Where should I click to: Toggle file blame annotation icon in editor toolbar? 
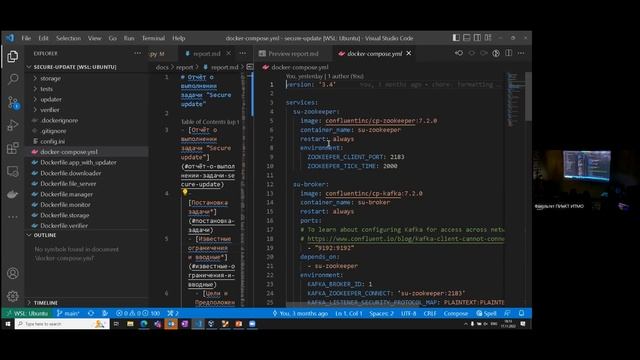pos(496,53)
